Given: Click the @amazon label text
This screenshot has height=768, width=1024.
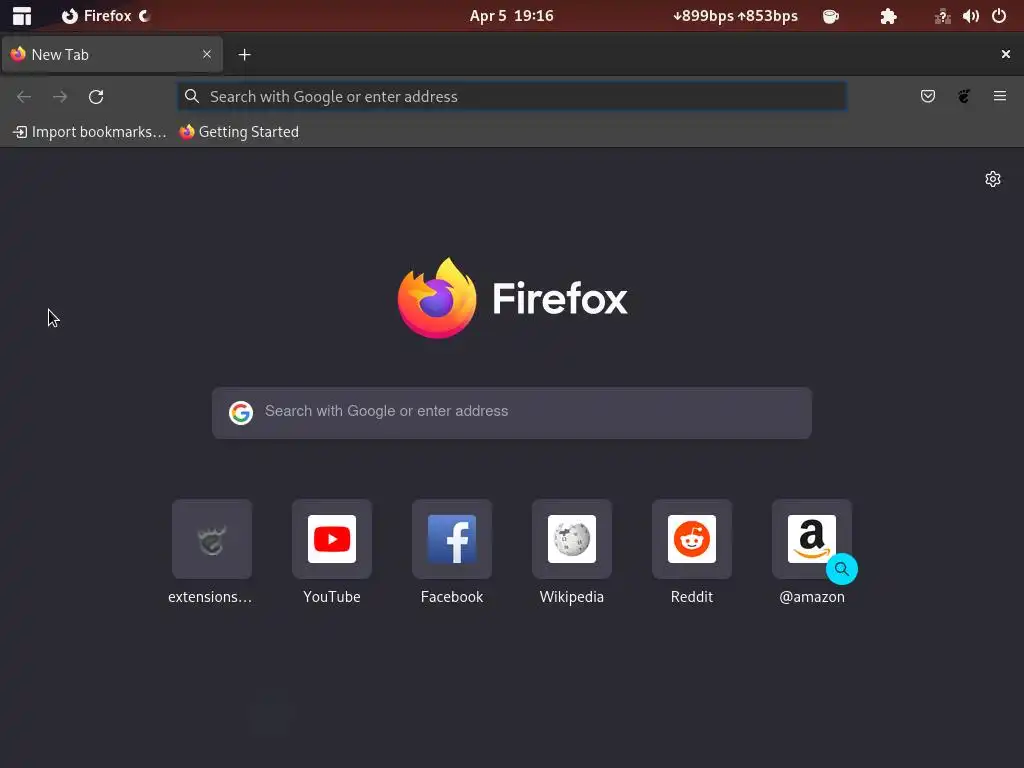Looking at the screenshot, I should (x=812, y=597).
